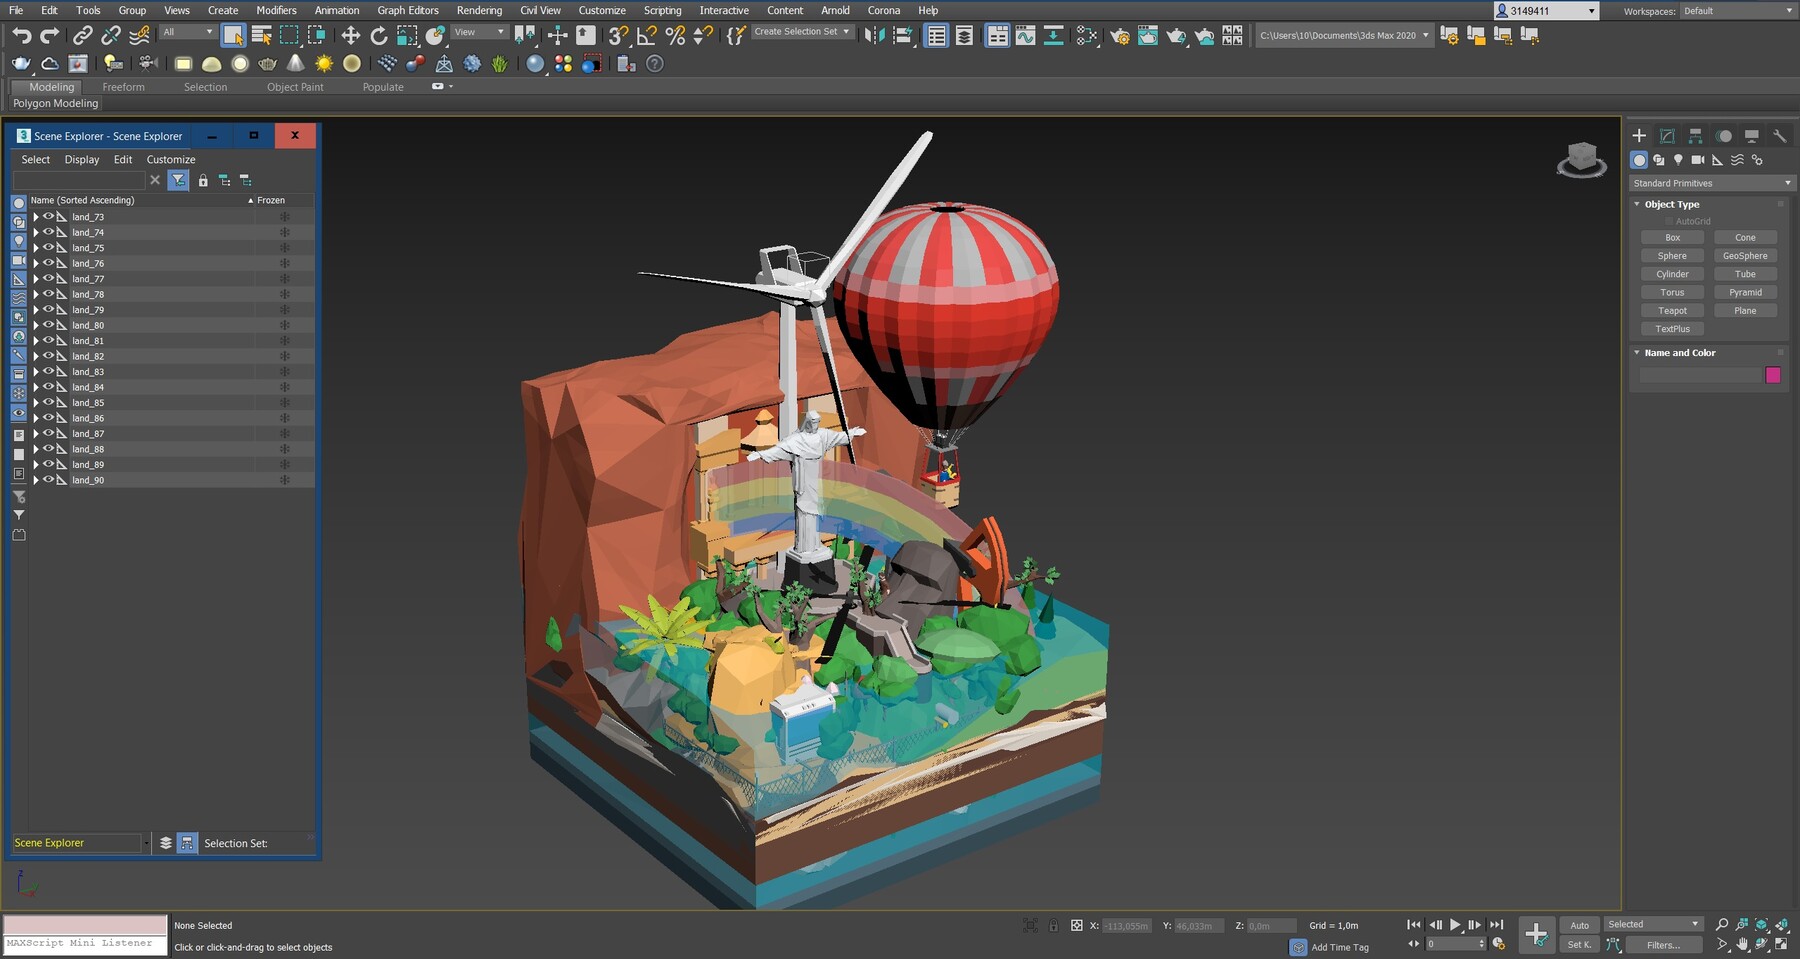
Task: Toggle the Scene Explorer toolbar icon
Action: pyautogui.click(x=936, y=36)
